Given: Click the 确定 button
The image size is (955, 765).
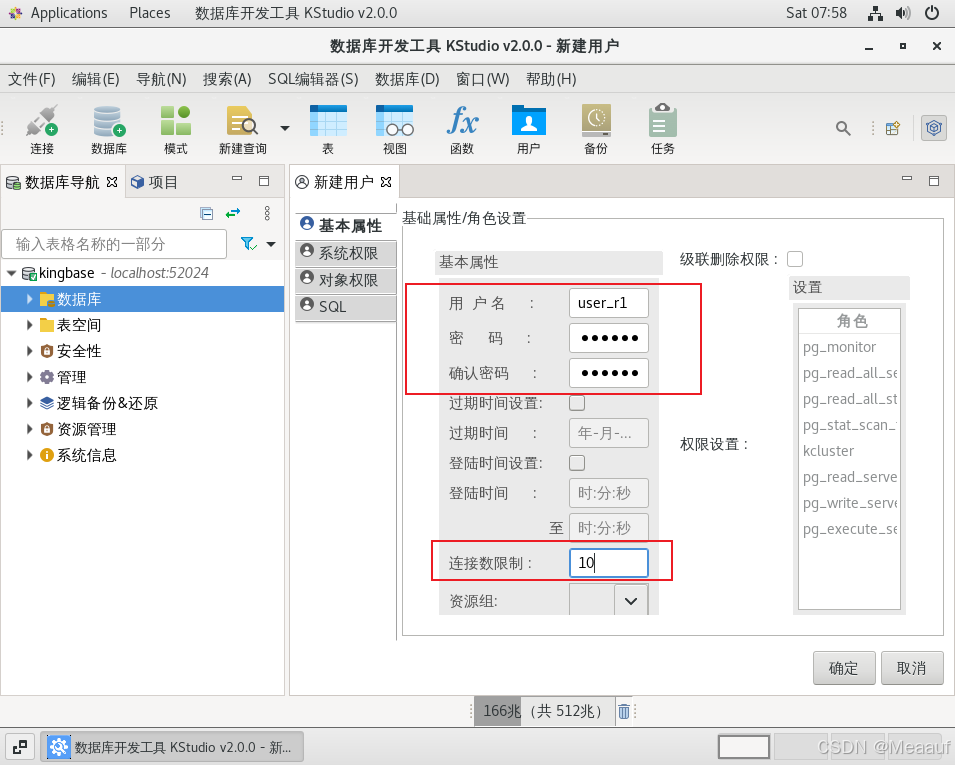Looking at the screenshot, I should point(844,668).
